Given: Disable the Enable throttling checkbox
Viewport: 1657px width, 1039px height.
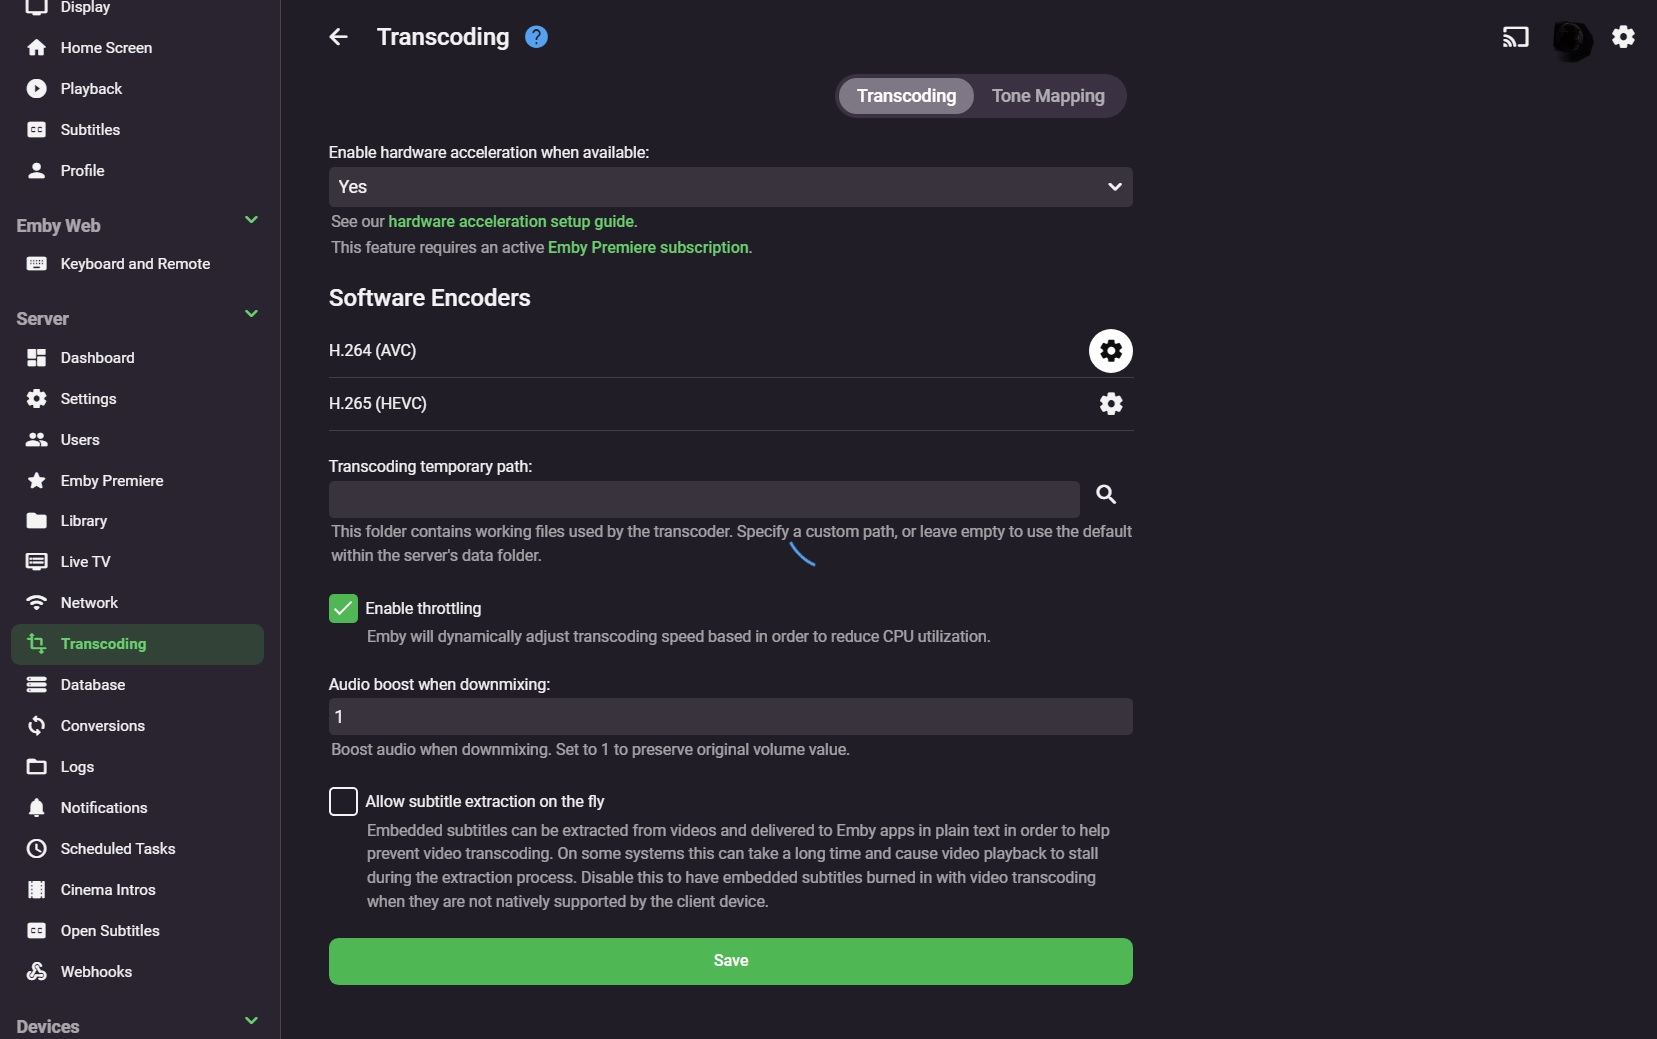Looking at the screenshot, I should 342,608.
